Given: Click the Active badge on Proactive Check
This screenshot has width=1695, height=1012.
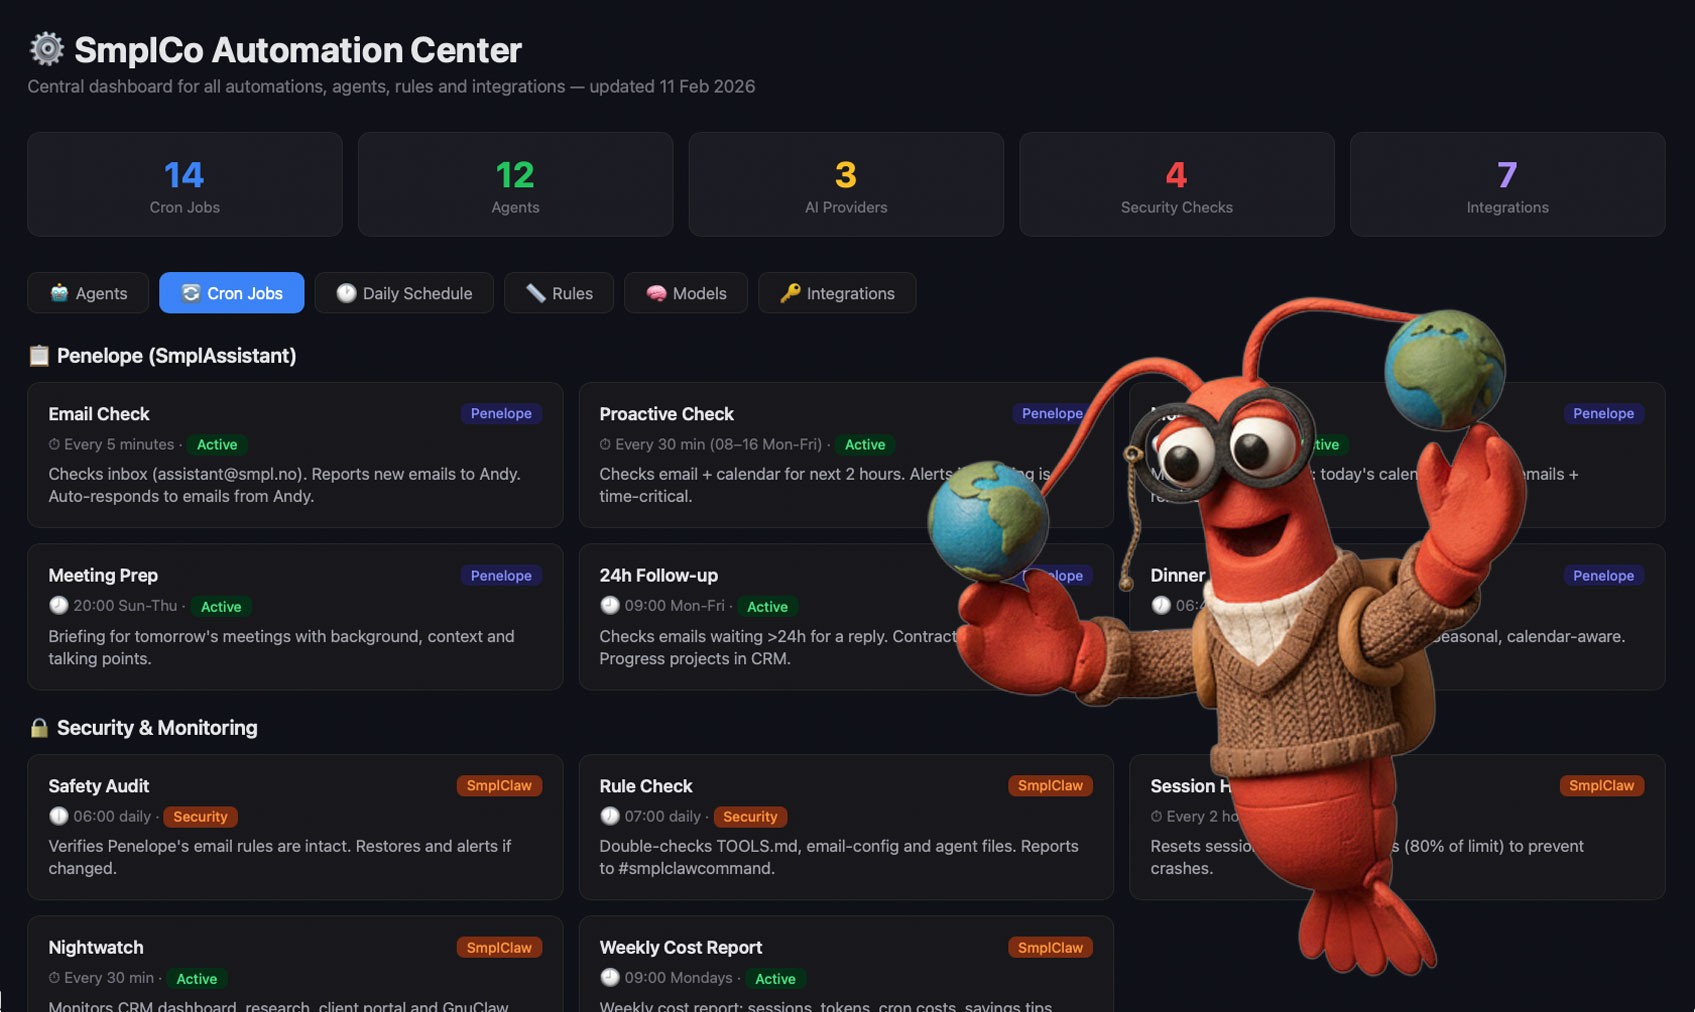Looking at the screenshot, I should [865, 445].
